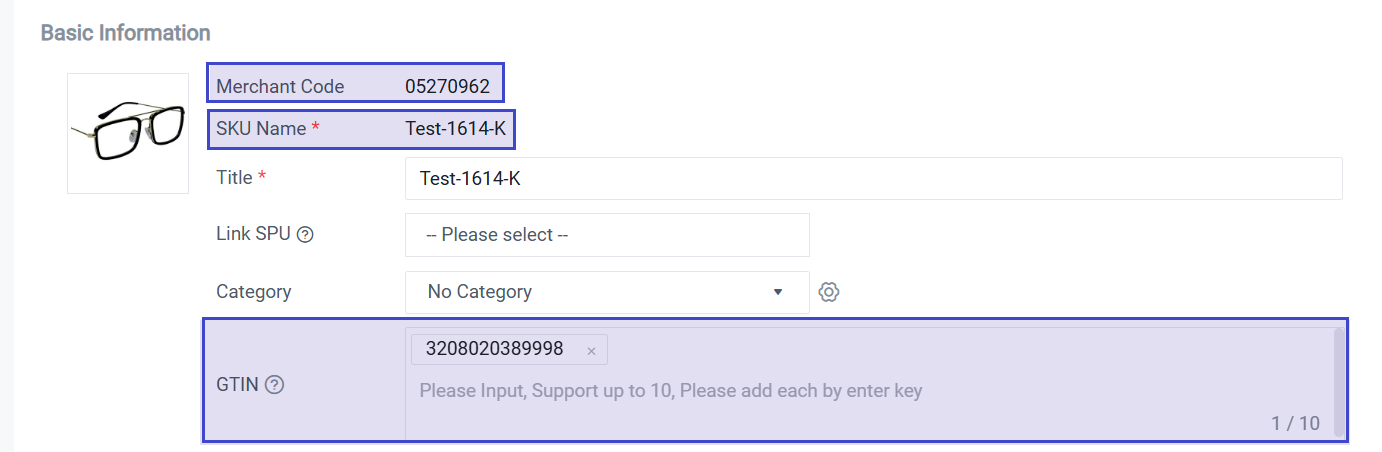Click the 'GTIN' label text
The height and width of the screenshot is (452, 1382).
click(237, 384)
